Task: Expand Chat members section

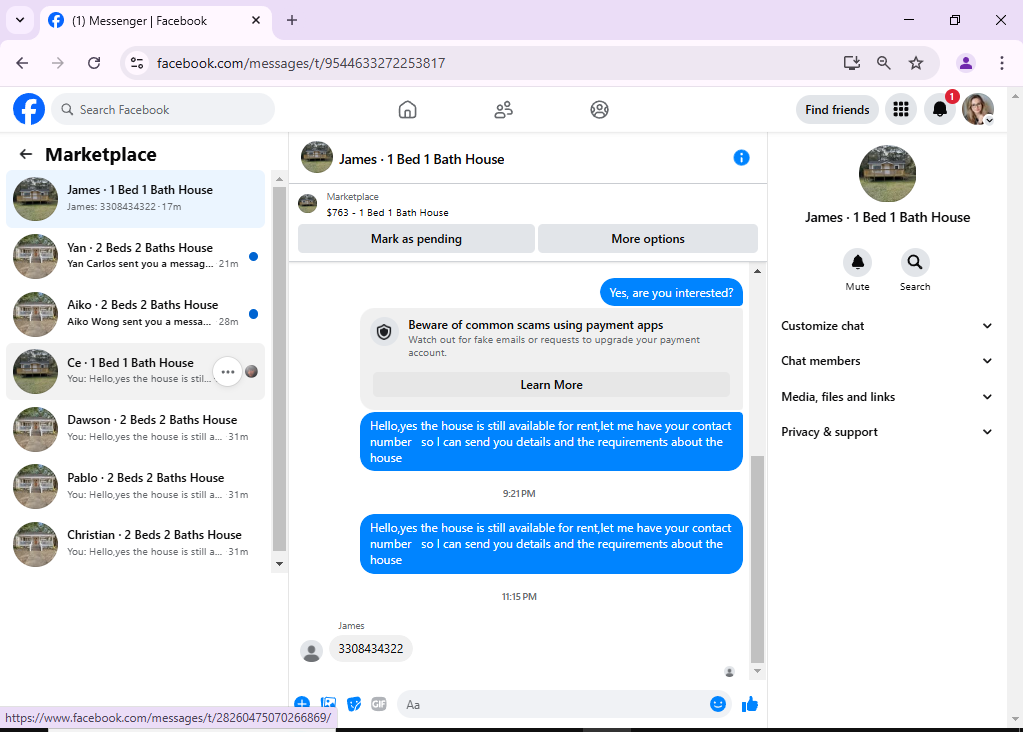Action: [x=887, y=361]
